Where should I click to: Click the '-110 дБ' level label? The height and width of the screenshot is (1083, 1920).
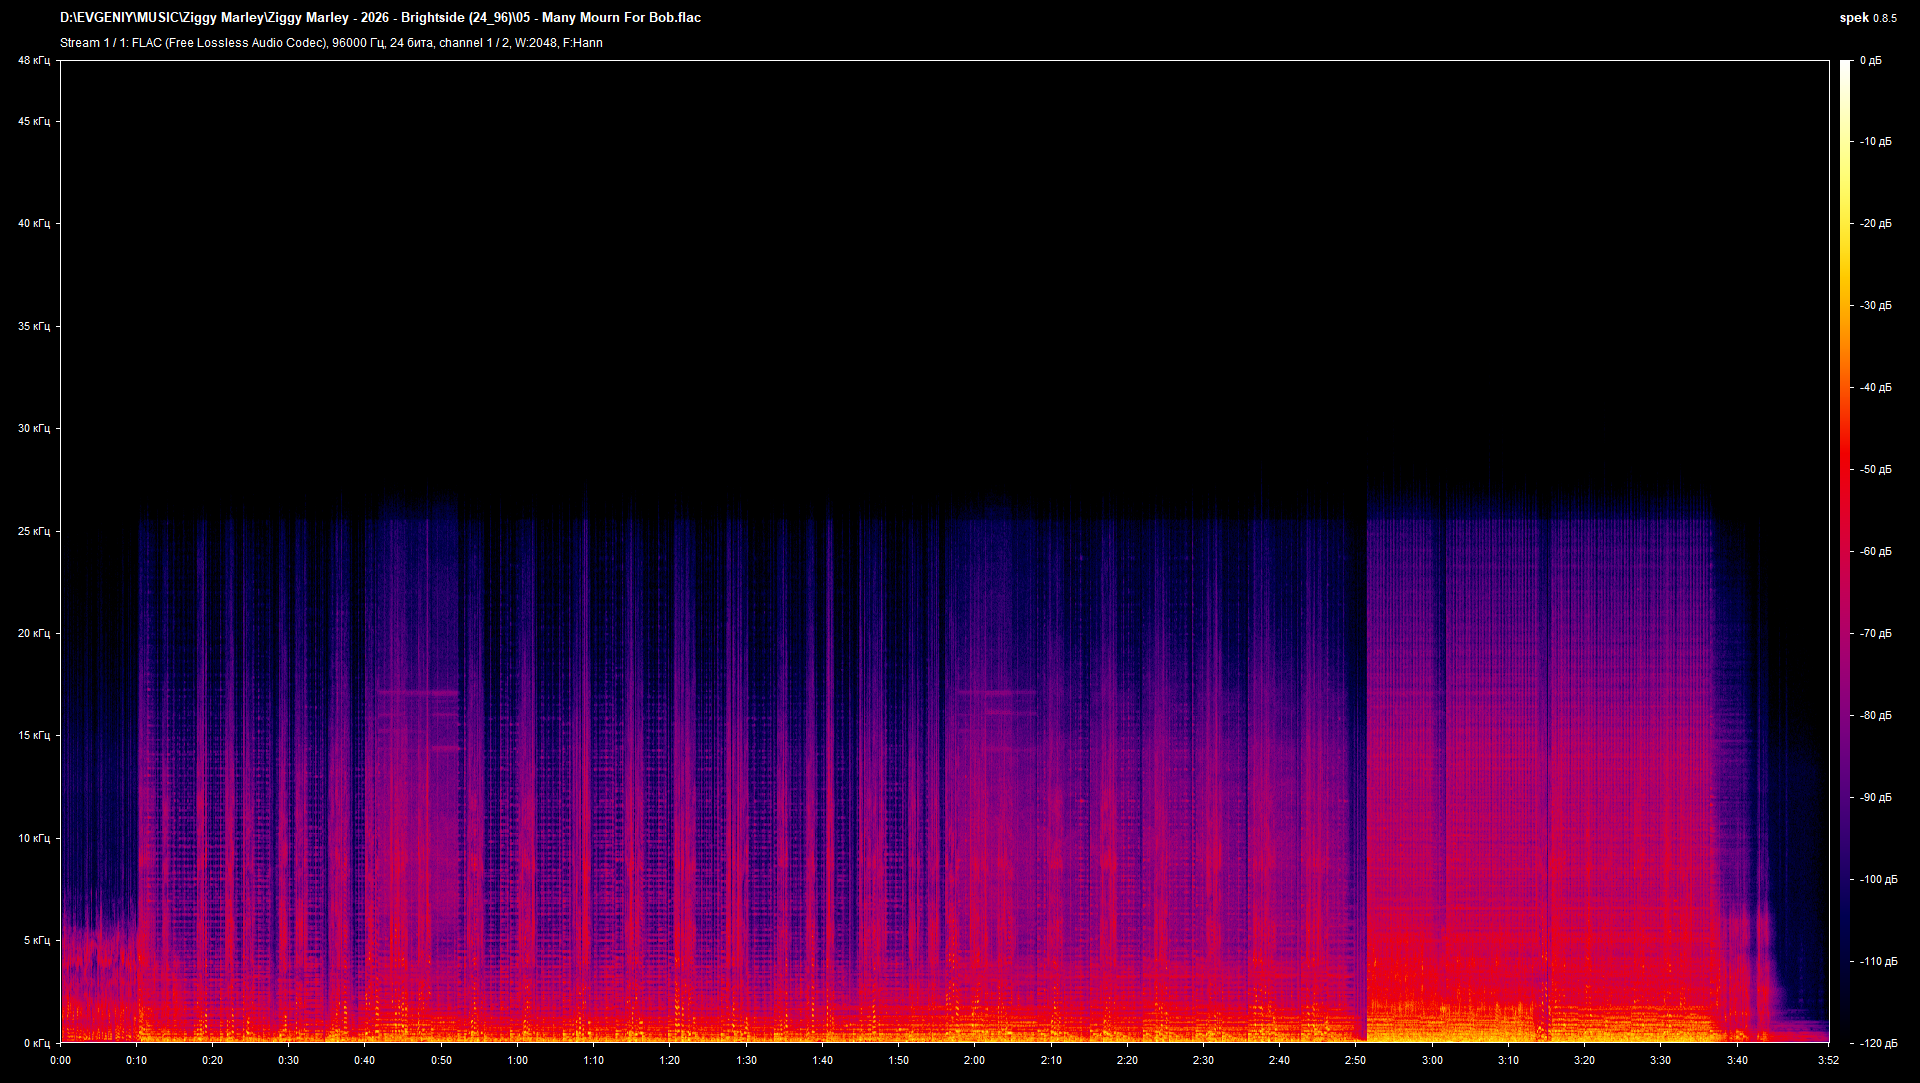click(1879, 962)
